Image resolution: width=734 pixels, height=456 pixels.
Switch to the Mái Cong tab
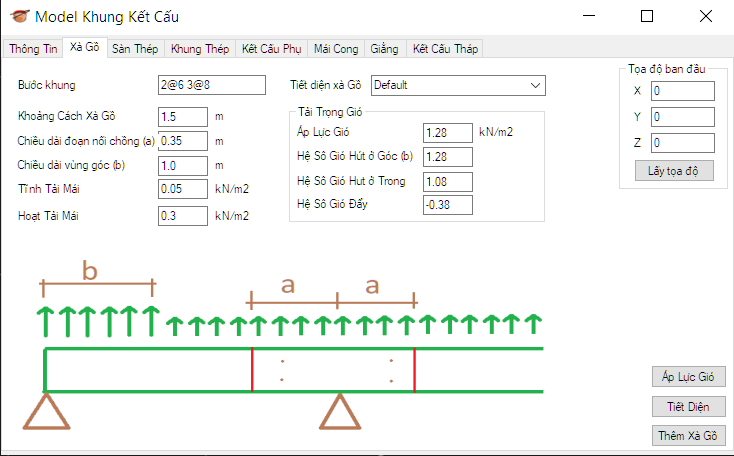(335, 48)
